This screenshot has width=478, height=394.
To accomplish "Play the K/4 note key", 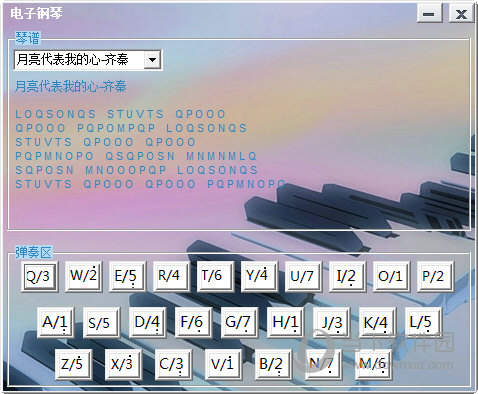I will tap(377, 323).
